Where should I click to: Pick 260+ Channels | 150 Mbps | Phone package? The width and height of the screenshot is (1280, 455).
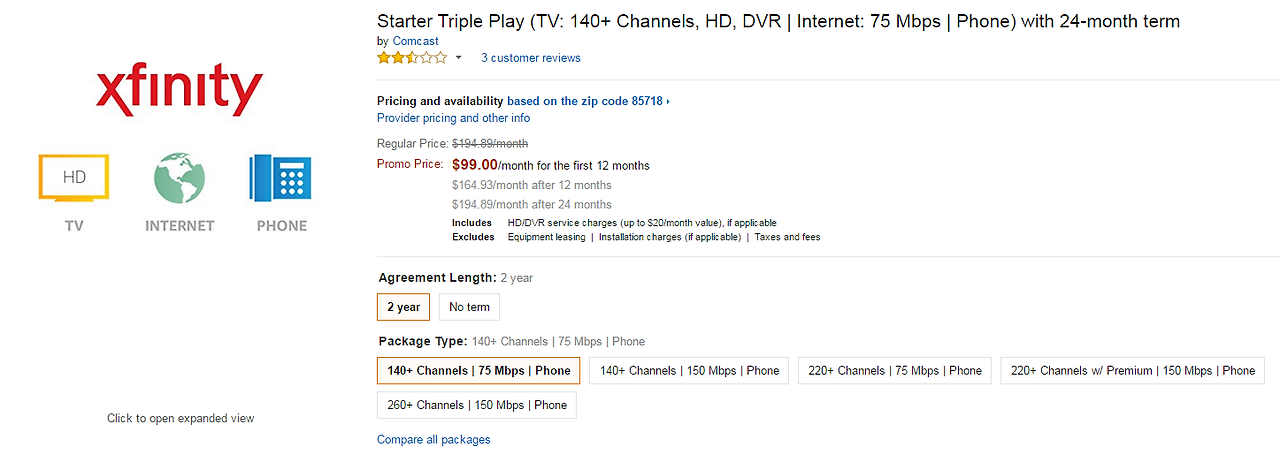click(x=477, y=405)
